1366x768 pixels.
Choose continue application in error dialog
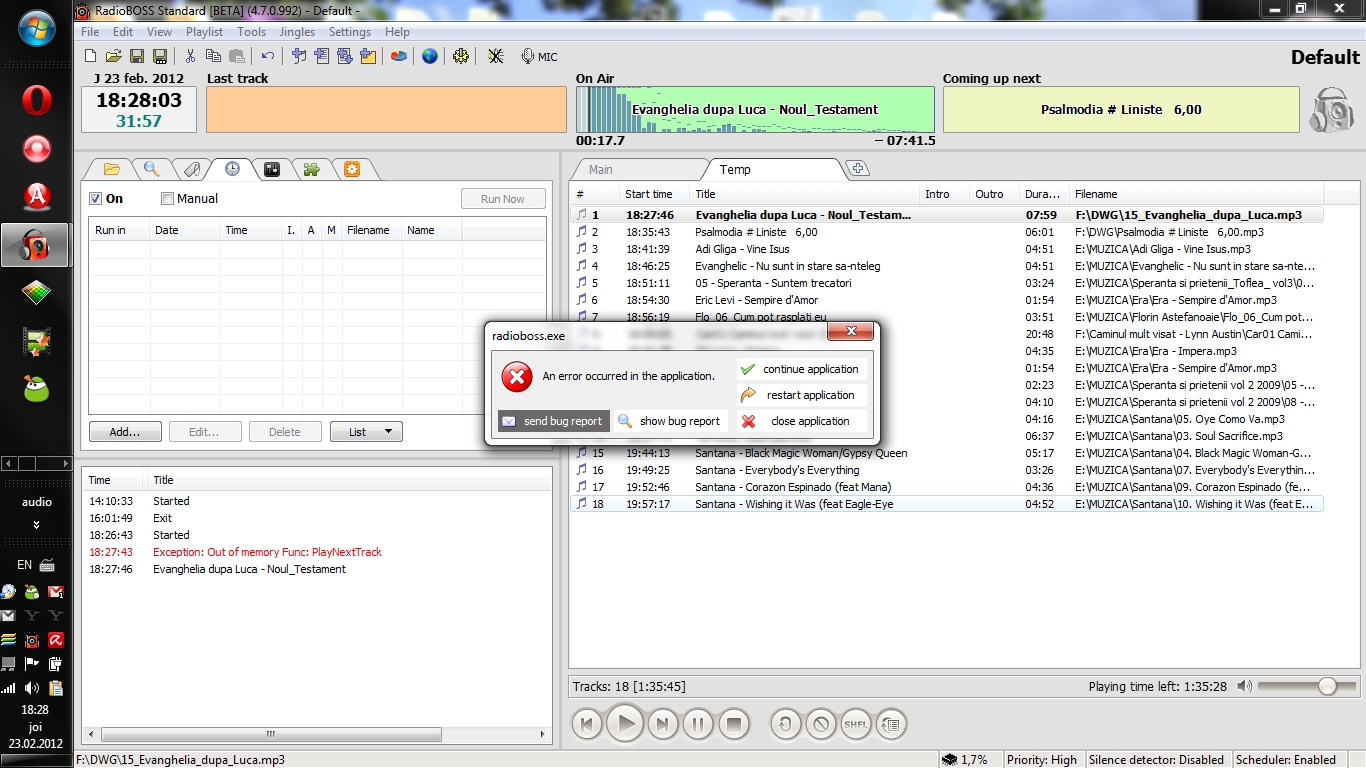tap(801, 369)
